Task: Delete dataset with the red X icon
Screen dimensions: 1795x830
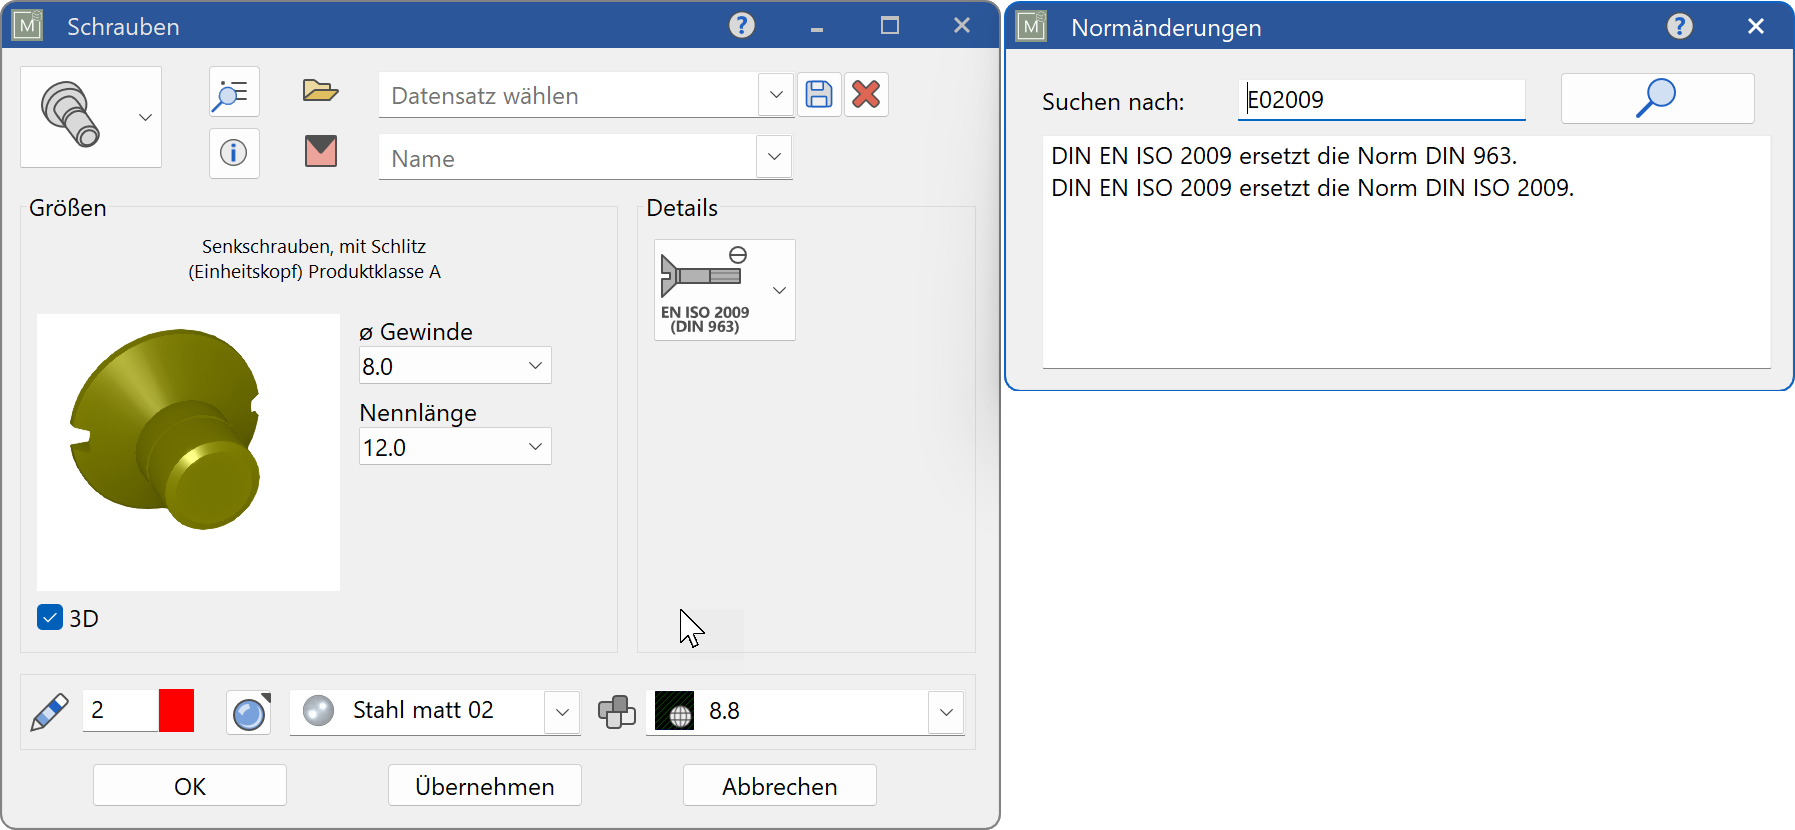Action: click(x=866, y=95)
